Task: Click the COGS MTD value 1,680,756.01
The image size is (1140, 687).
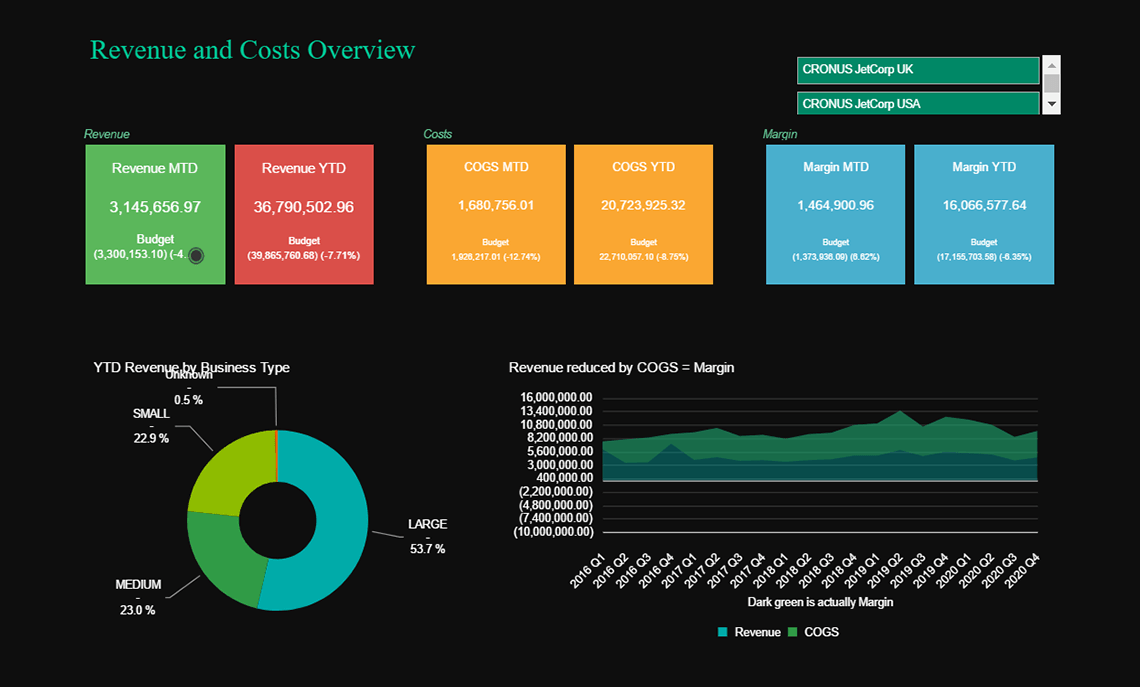Action: click(x=496, y=205)
